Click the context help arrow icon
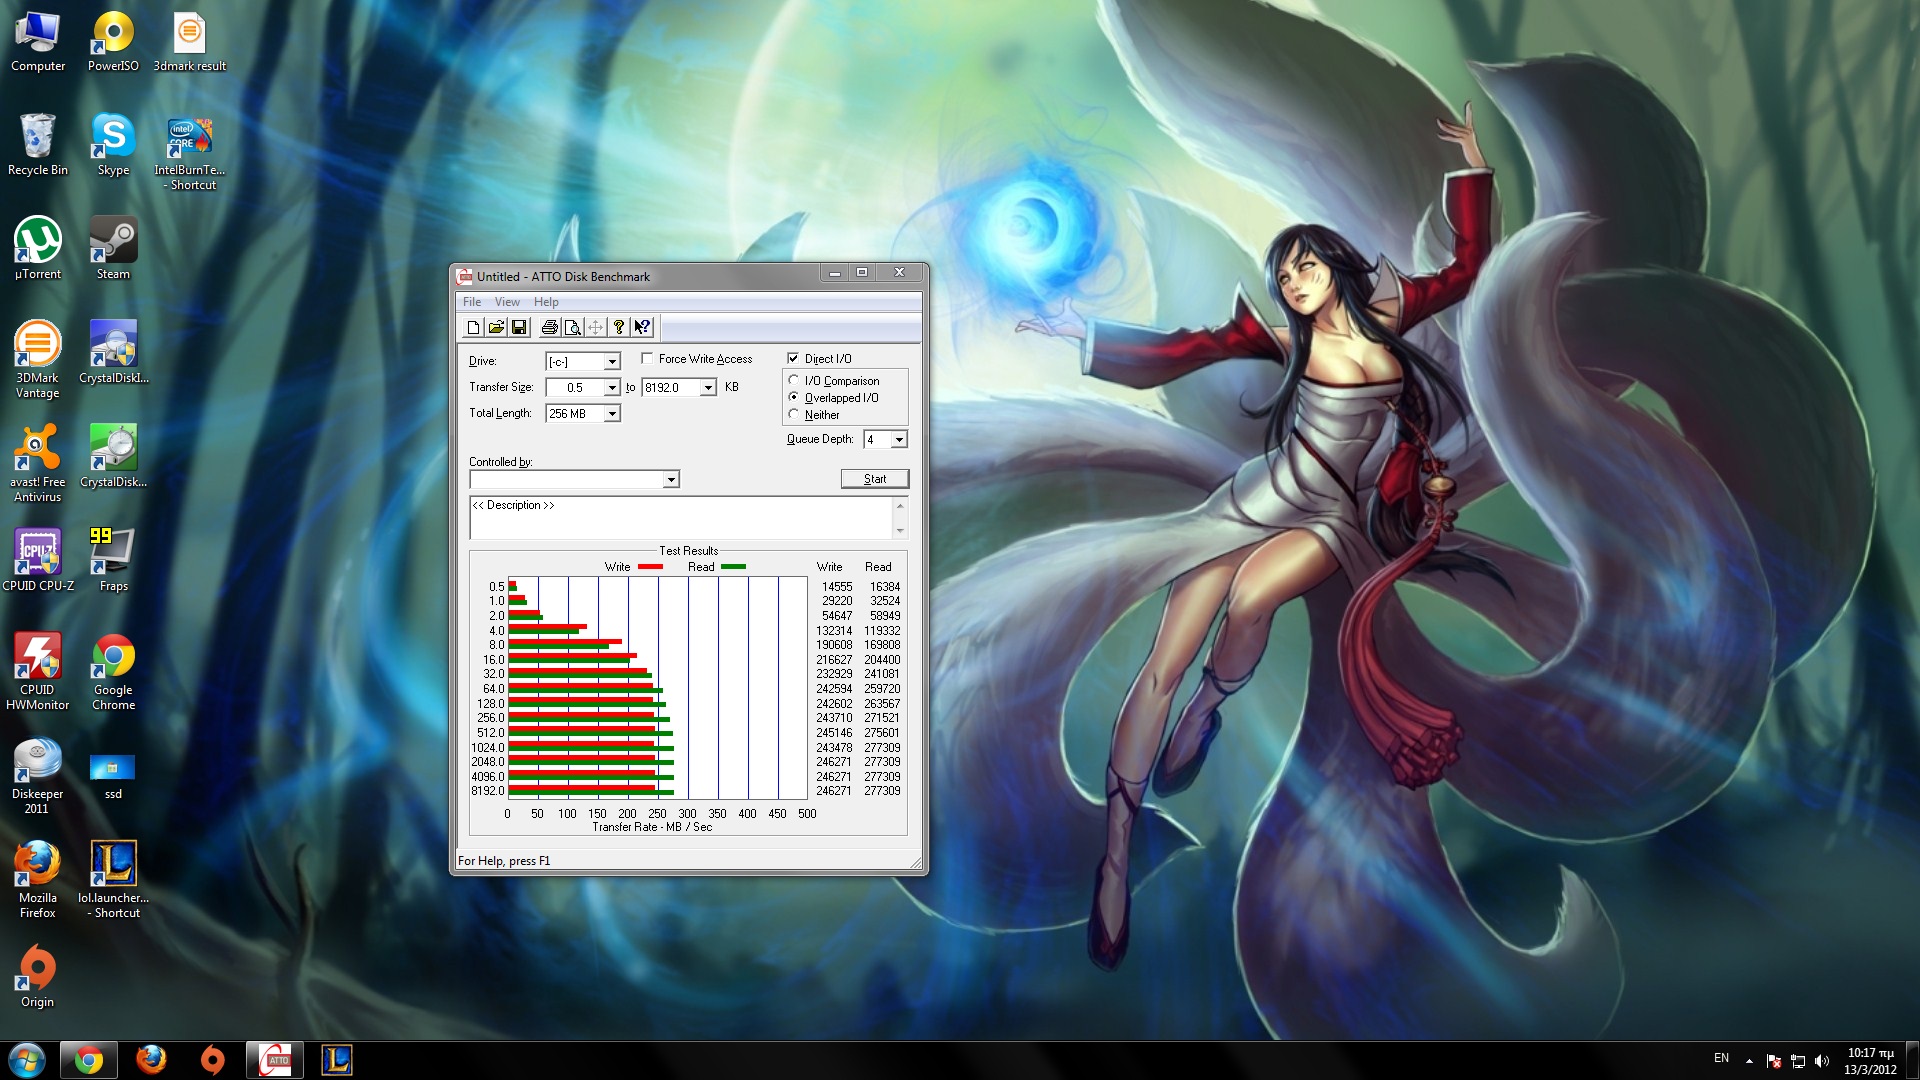The height and width of the screenshot is (1080, 1920). (642, 327)
